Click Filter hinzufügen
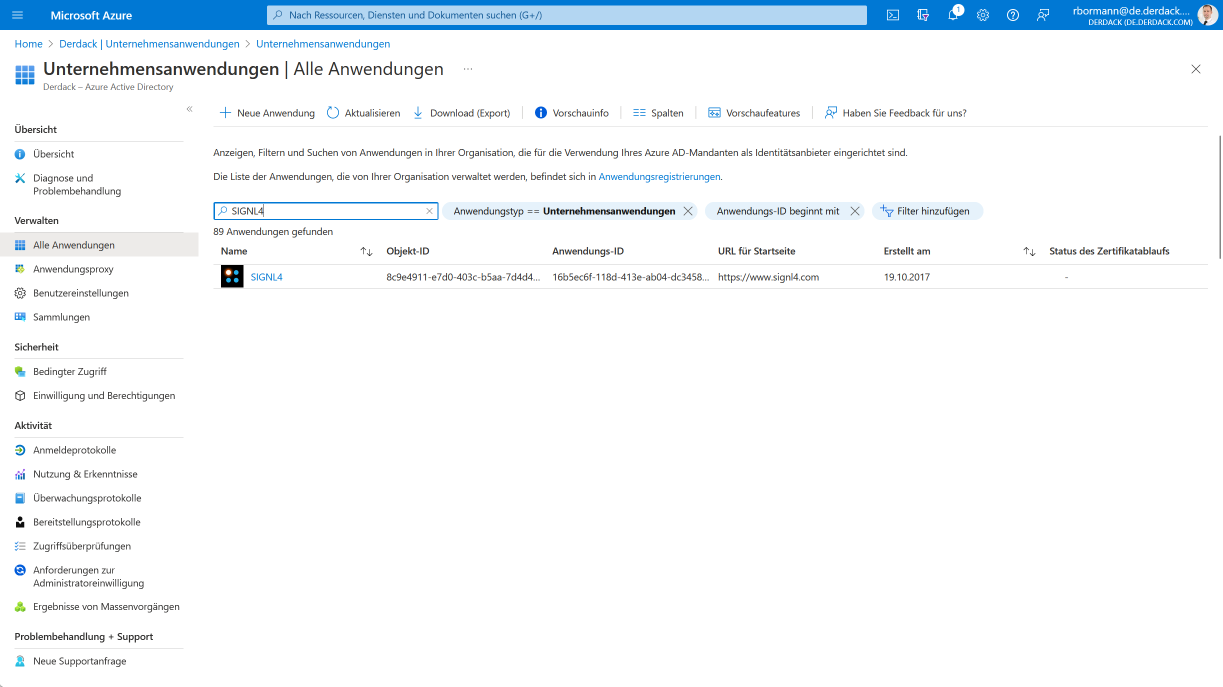The image size is (1223, 687). pos(927,211)
